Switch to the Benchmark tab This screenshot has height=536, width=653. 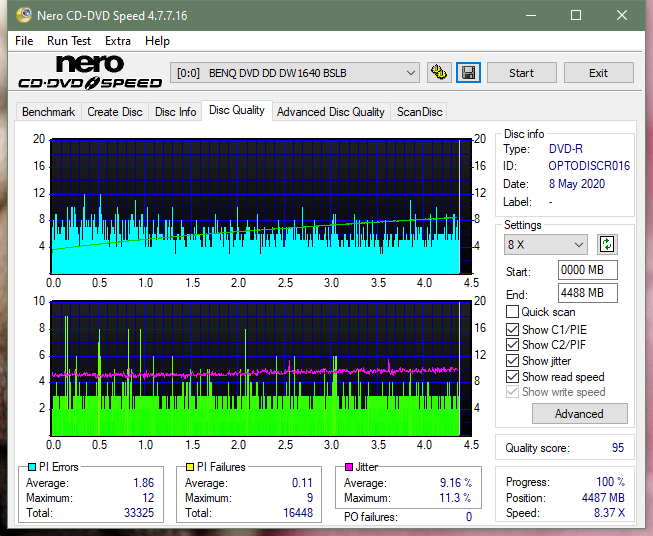(49, 112)
